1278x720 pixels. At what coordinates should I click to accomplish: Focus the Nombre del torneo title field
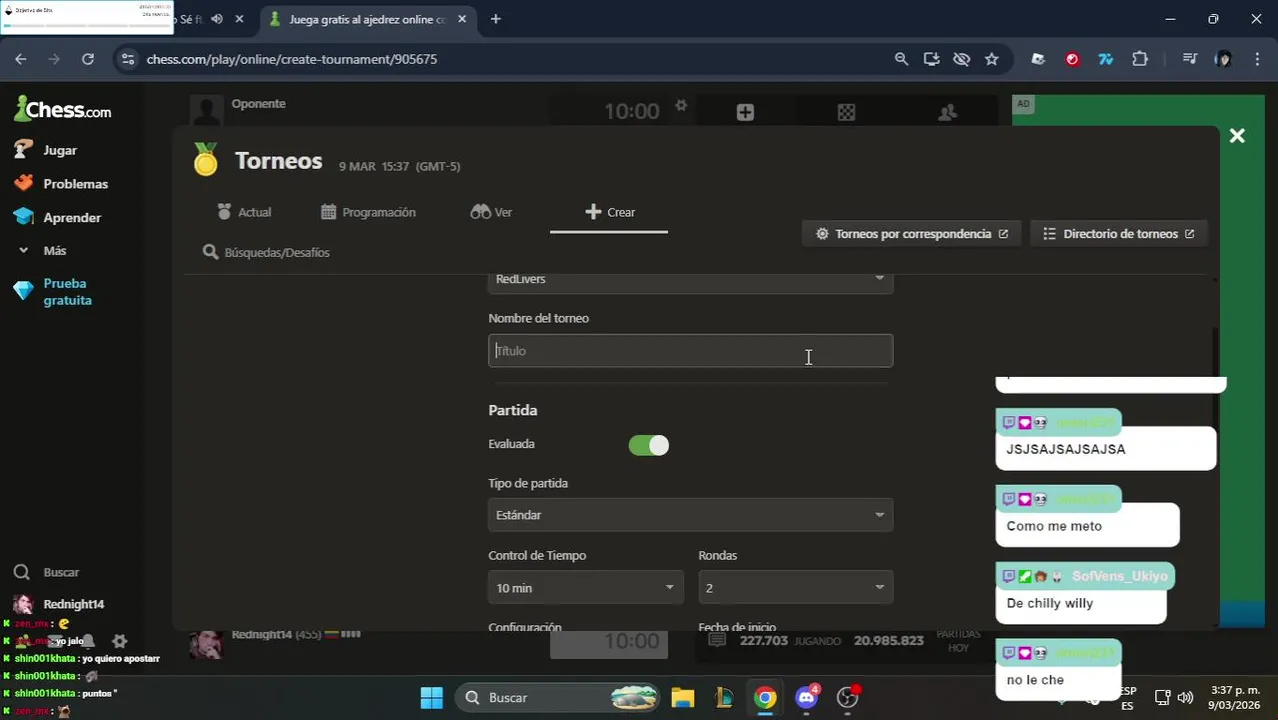click(x=690, y=351)
